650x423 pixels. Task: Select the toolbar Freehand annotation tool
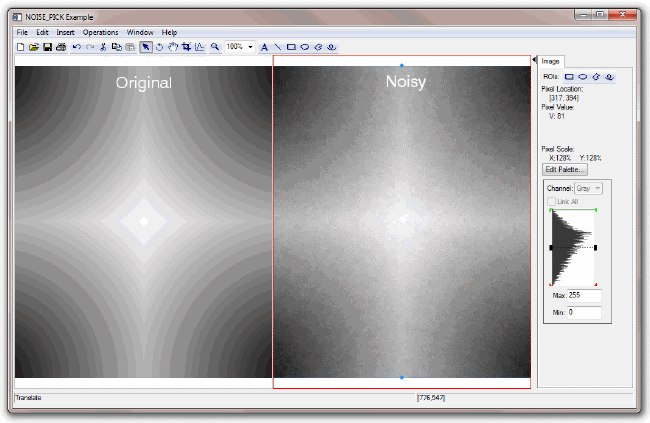332,47
